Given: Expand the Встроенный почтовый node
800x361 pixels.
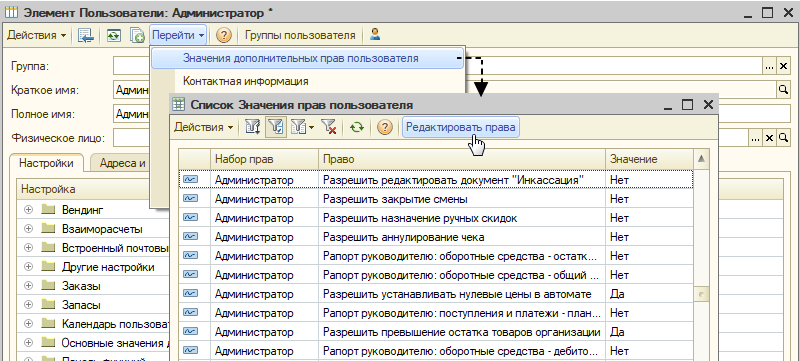Looking at the screenshot, I should [x=29, y=247].
